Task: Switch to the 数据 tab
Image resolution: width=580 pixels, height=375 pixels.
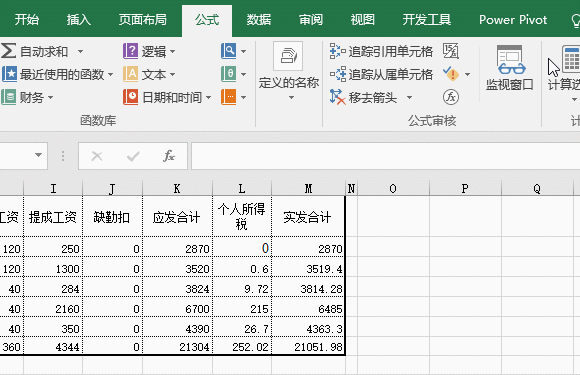Action: (259, 20)
